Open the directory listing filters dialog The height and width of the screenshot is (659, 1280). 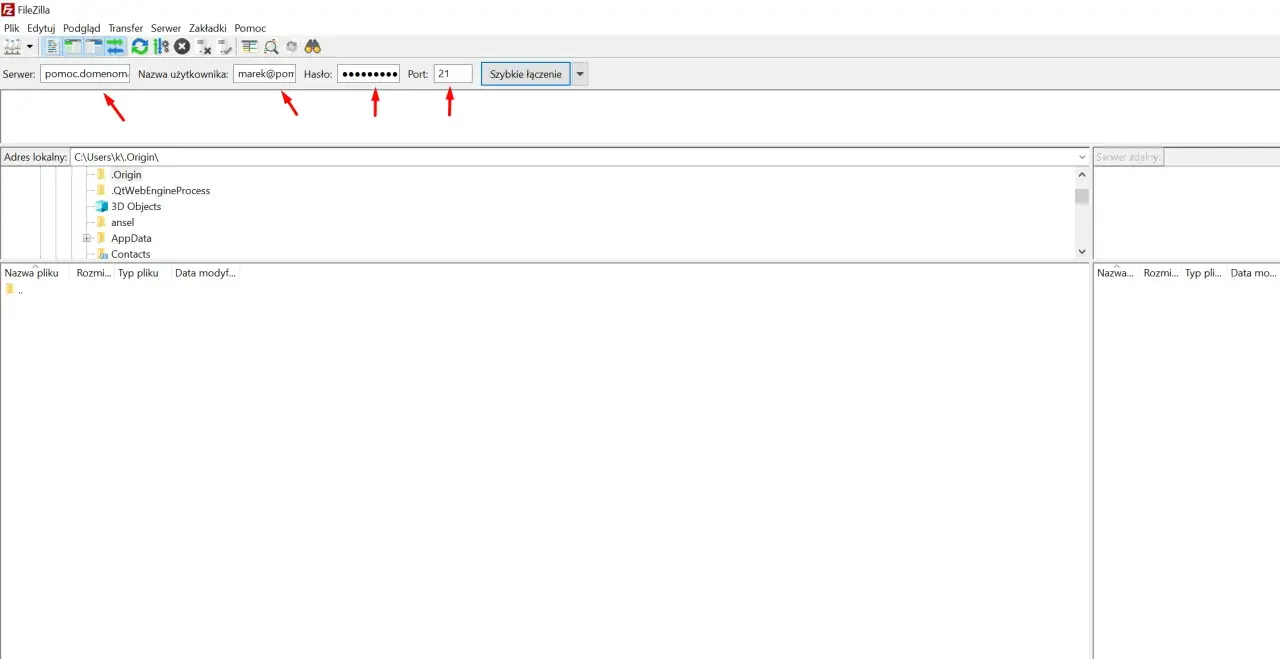point(250,46)
